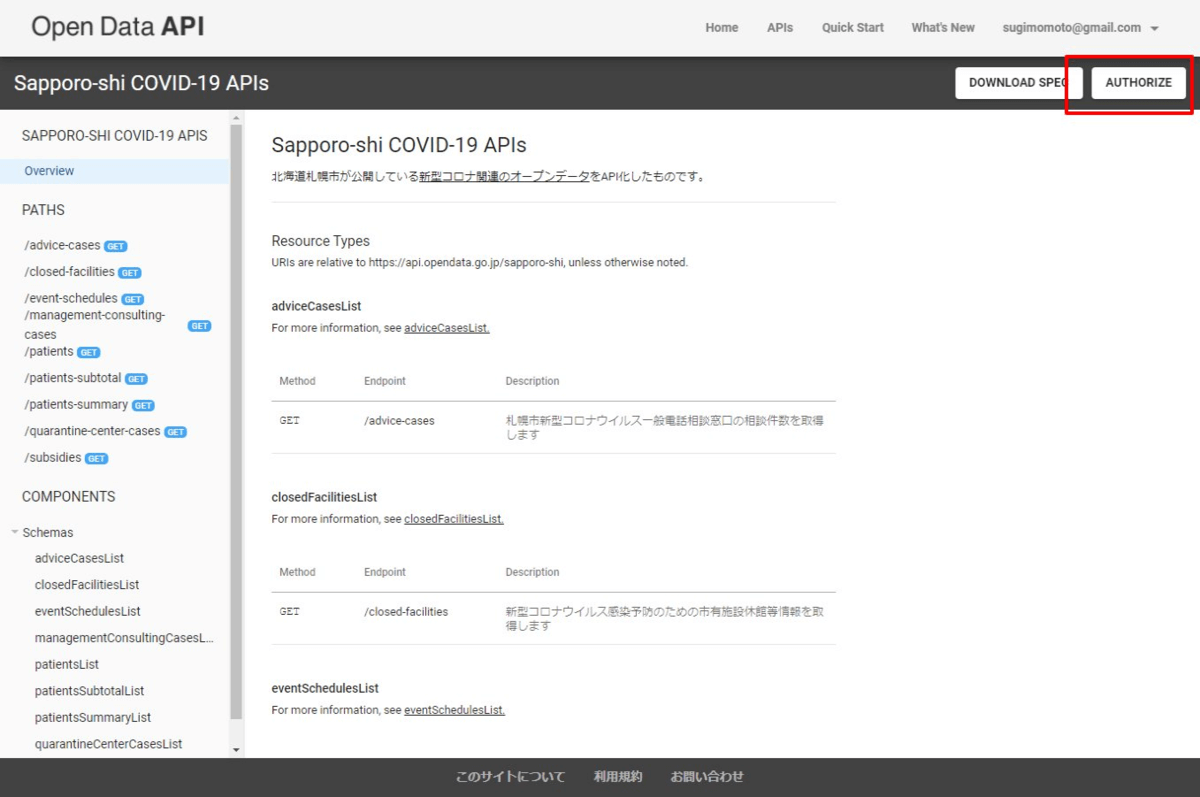Open the APIs menu item
This screenshot has width=1200, height=797.
coord(780,28)
